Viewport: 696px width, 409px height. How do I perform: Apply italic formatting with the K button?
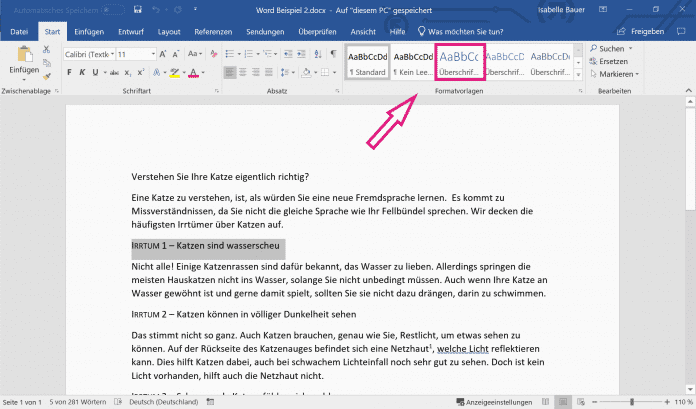click(x=81, y=72)
